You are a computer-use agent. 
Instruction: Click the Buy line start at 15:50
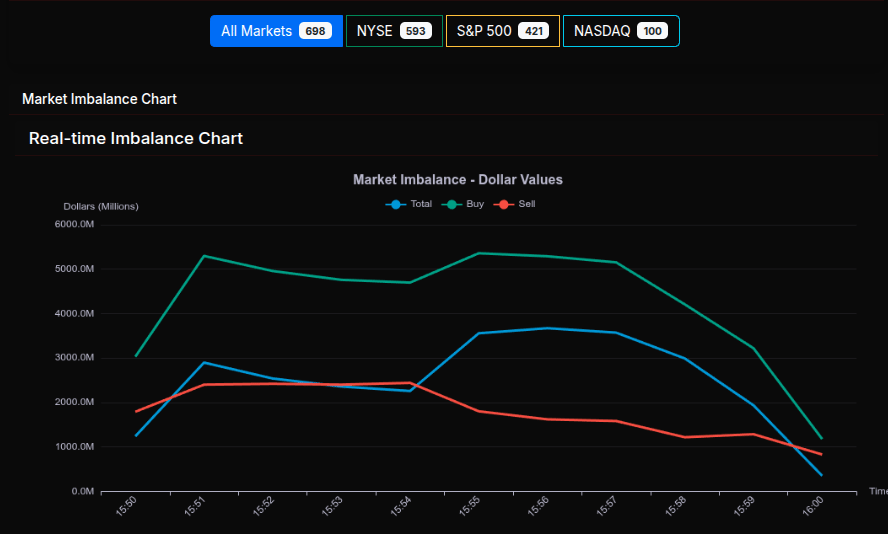click(x=136, y=356)
